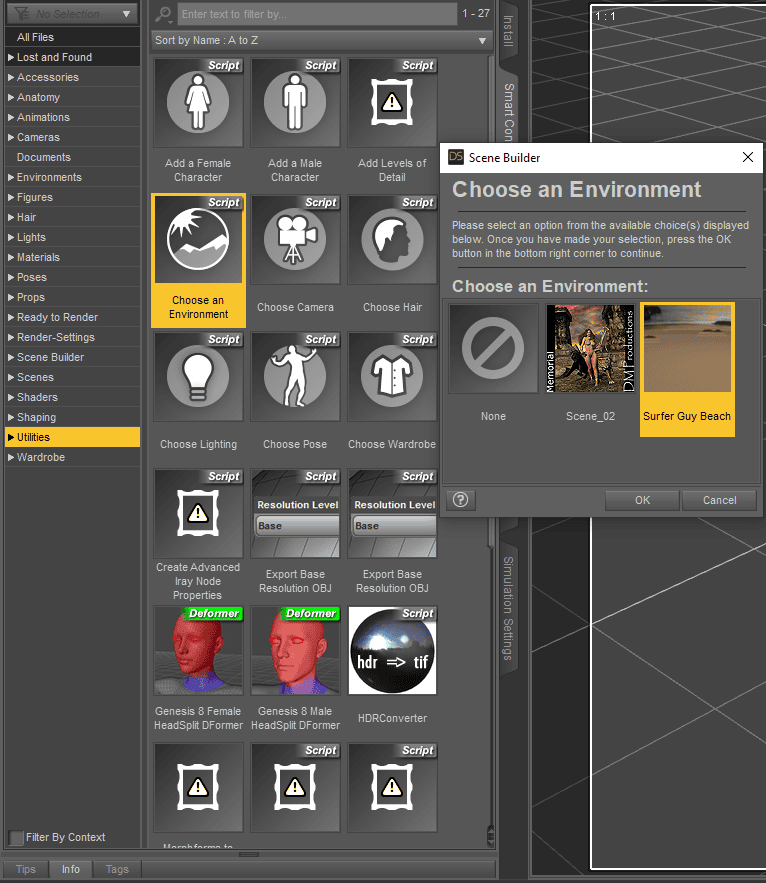Click the filter text input field
Viewport: 766px width, 883px height.
click(x=318, y=14)
